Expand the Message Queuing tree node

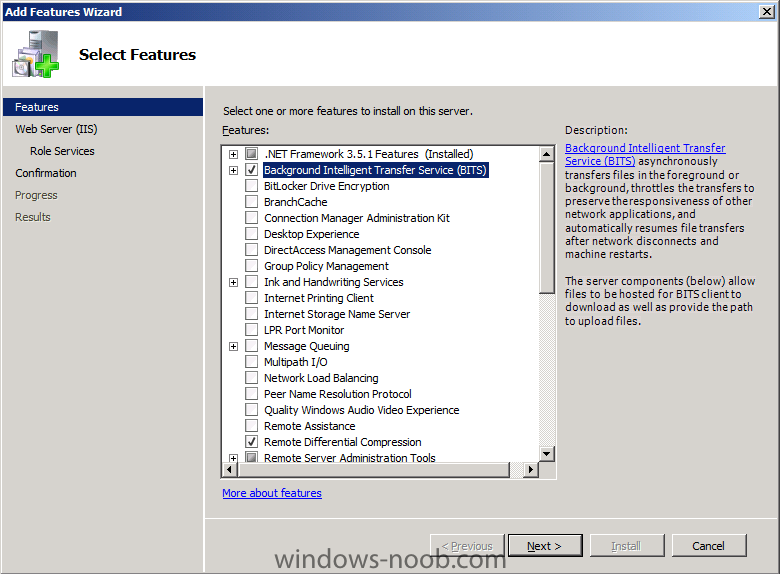[233, 346]
